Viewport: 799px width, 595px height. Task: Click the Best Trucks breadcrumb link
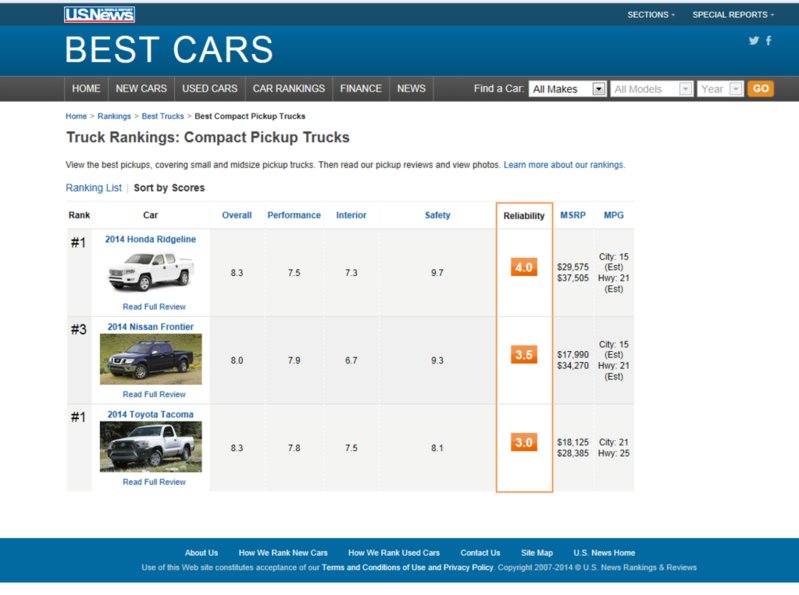163,116
